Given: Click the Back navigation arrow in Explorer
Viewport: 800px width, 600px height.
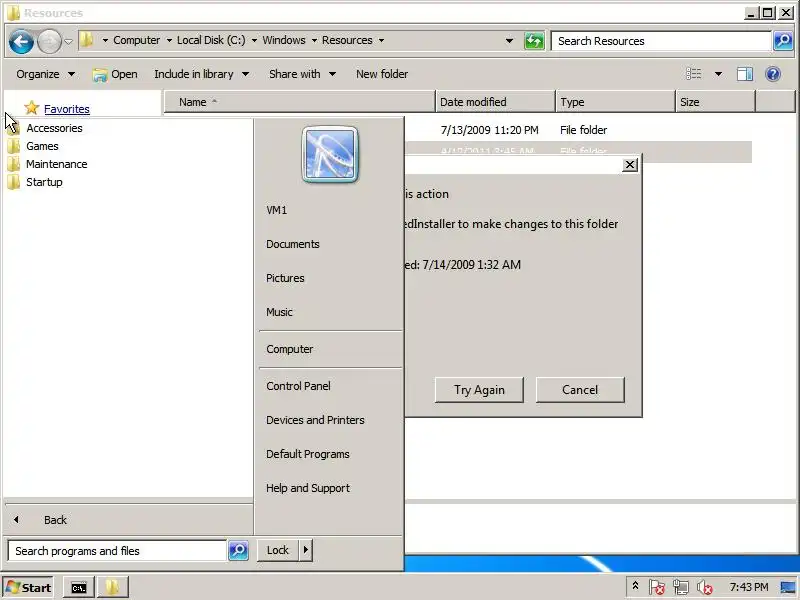Looking at the screenshot, I should click(21, 41).
